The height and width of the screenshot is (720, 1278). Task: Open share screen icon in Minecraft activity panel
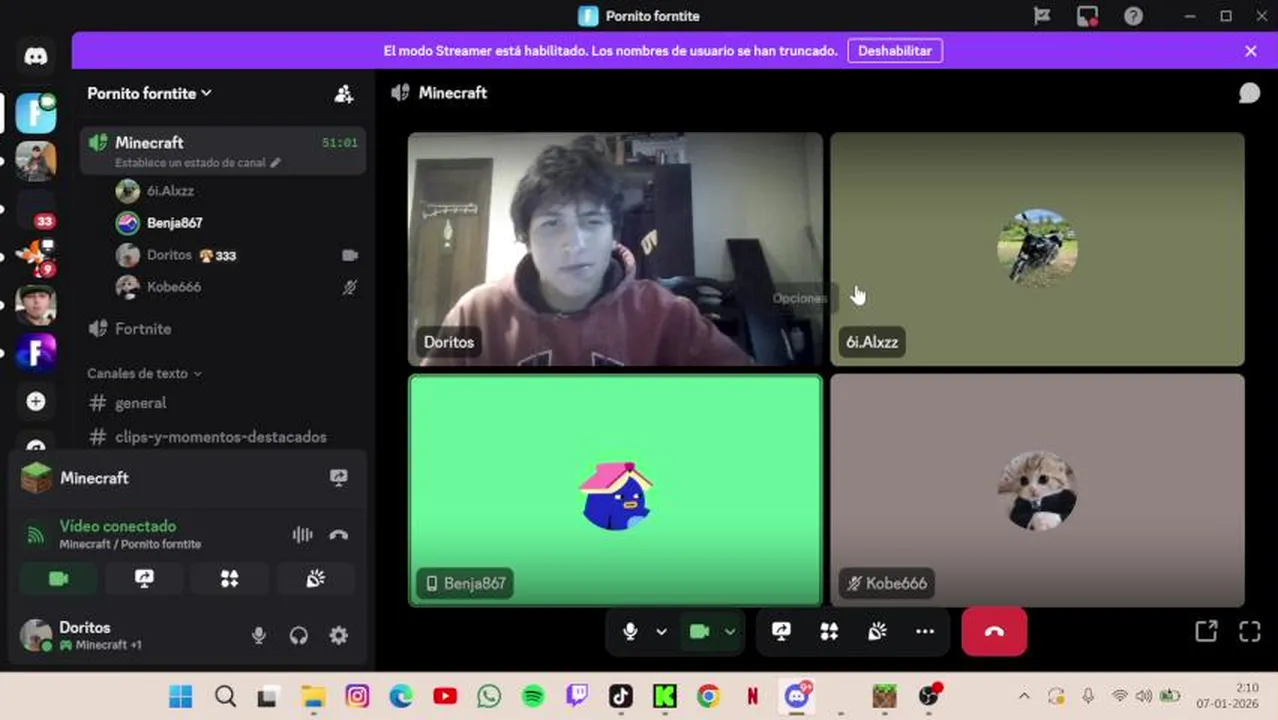pos(339,478)
